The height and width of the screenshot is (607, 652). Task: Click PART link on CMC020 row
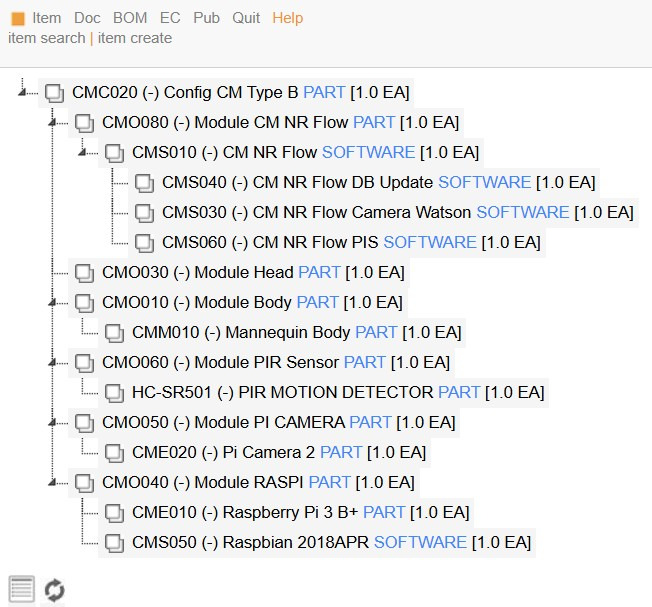pos(324,92)
